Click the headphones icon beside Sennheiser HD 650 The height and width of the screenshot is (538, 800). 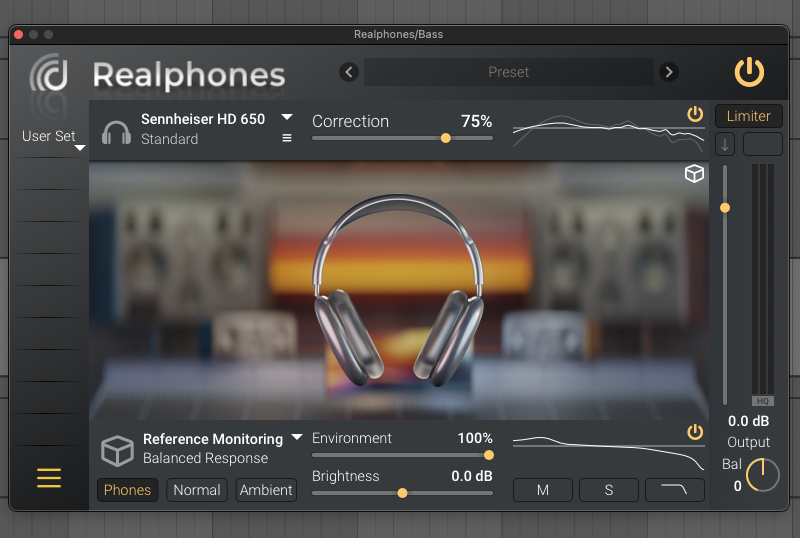[116, 132]
